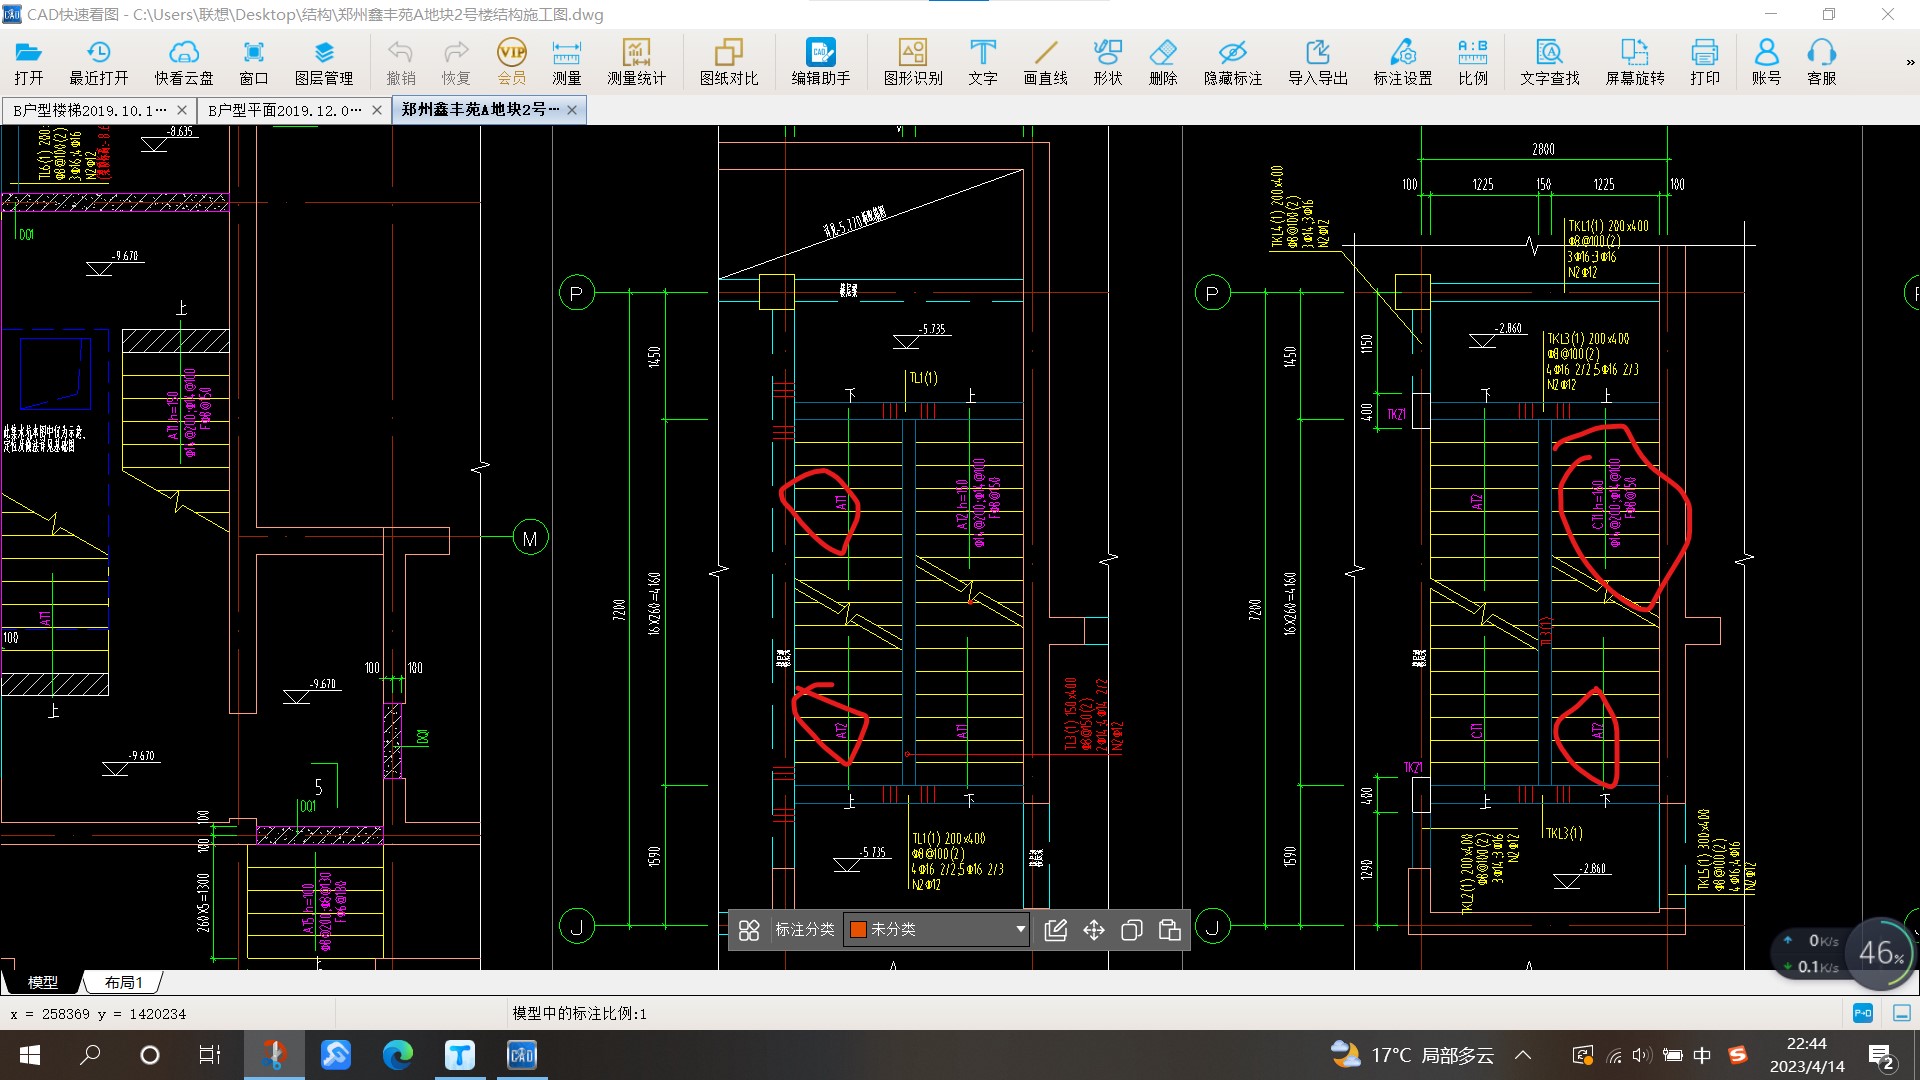Screen dimensions: 1920x1080
Task: Select the 郑州鑫丰苑A地块2号 tab
Action: (480, 109)
